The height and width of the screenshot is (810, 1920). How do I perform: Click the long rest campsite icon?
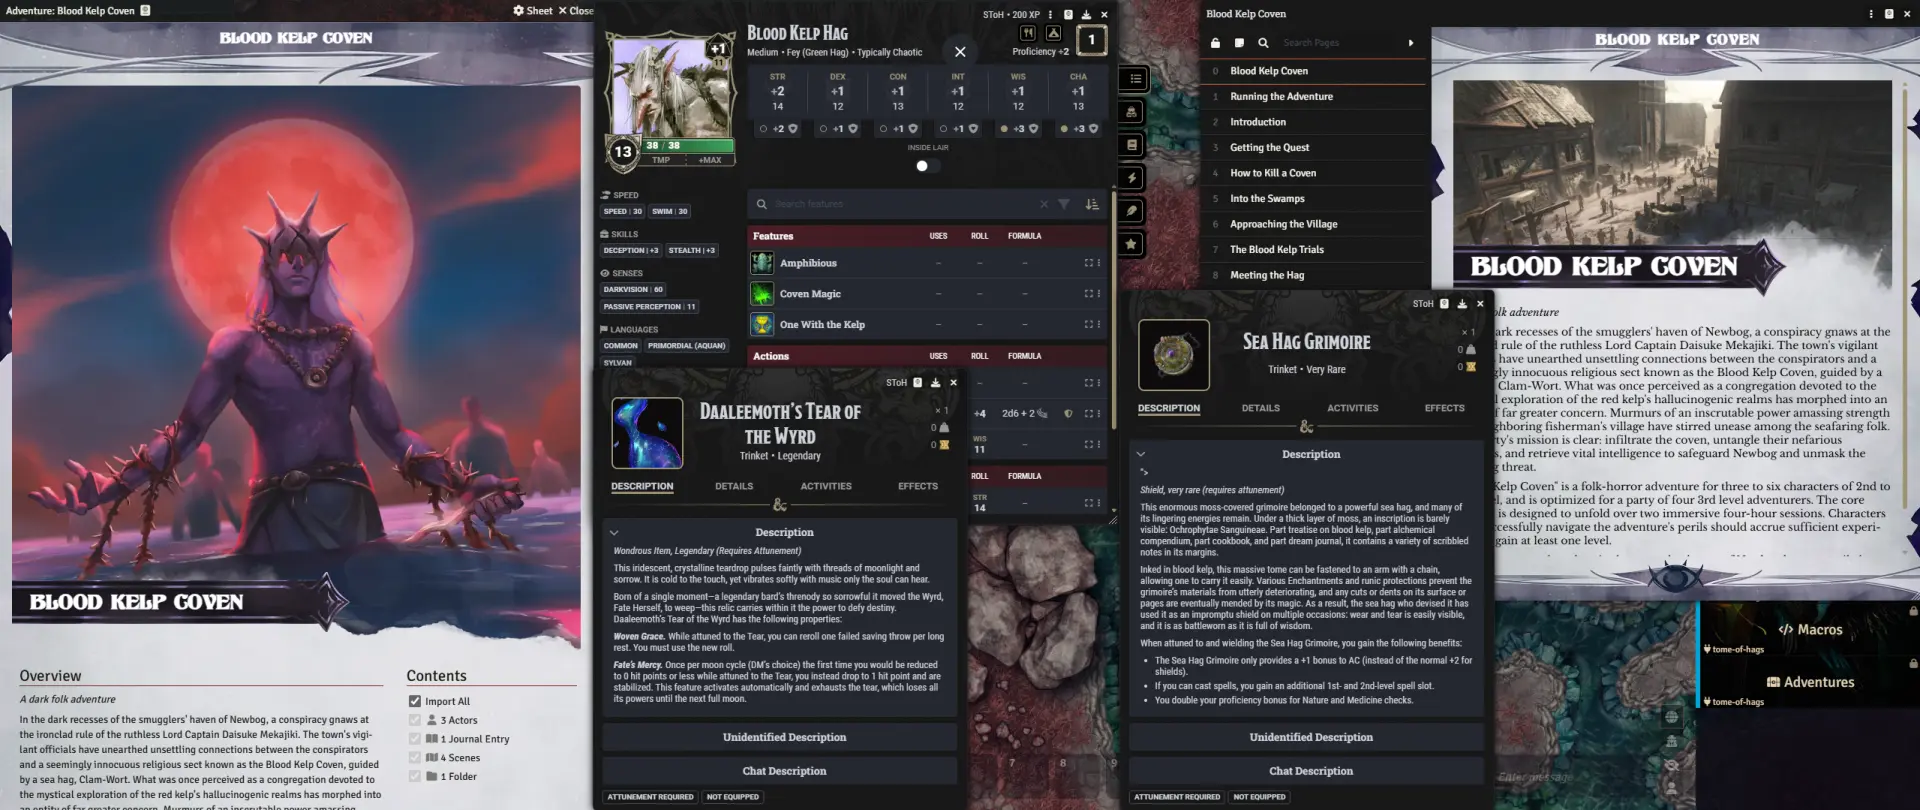click(1053, 33)
